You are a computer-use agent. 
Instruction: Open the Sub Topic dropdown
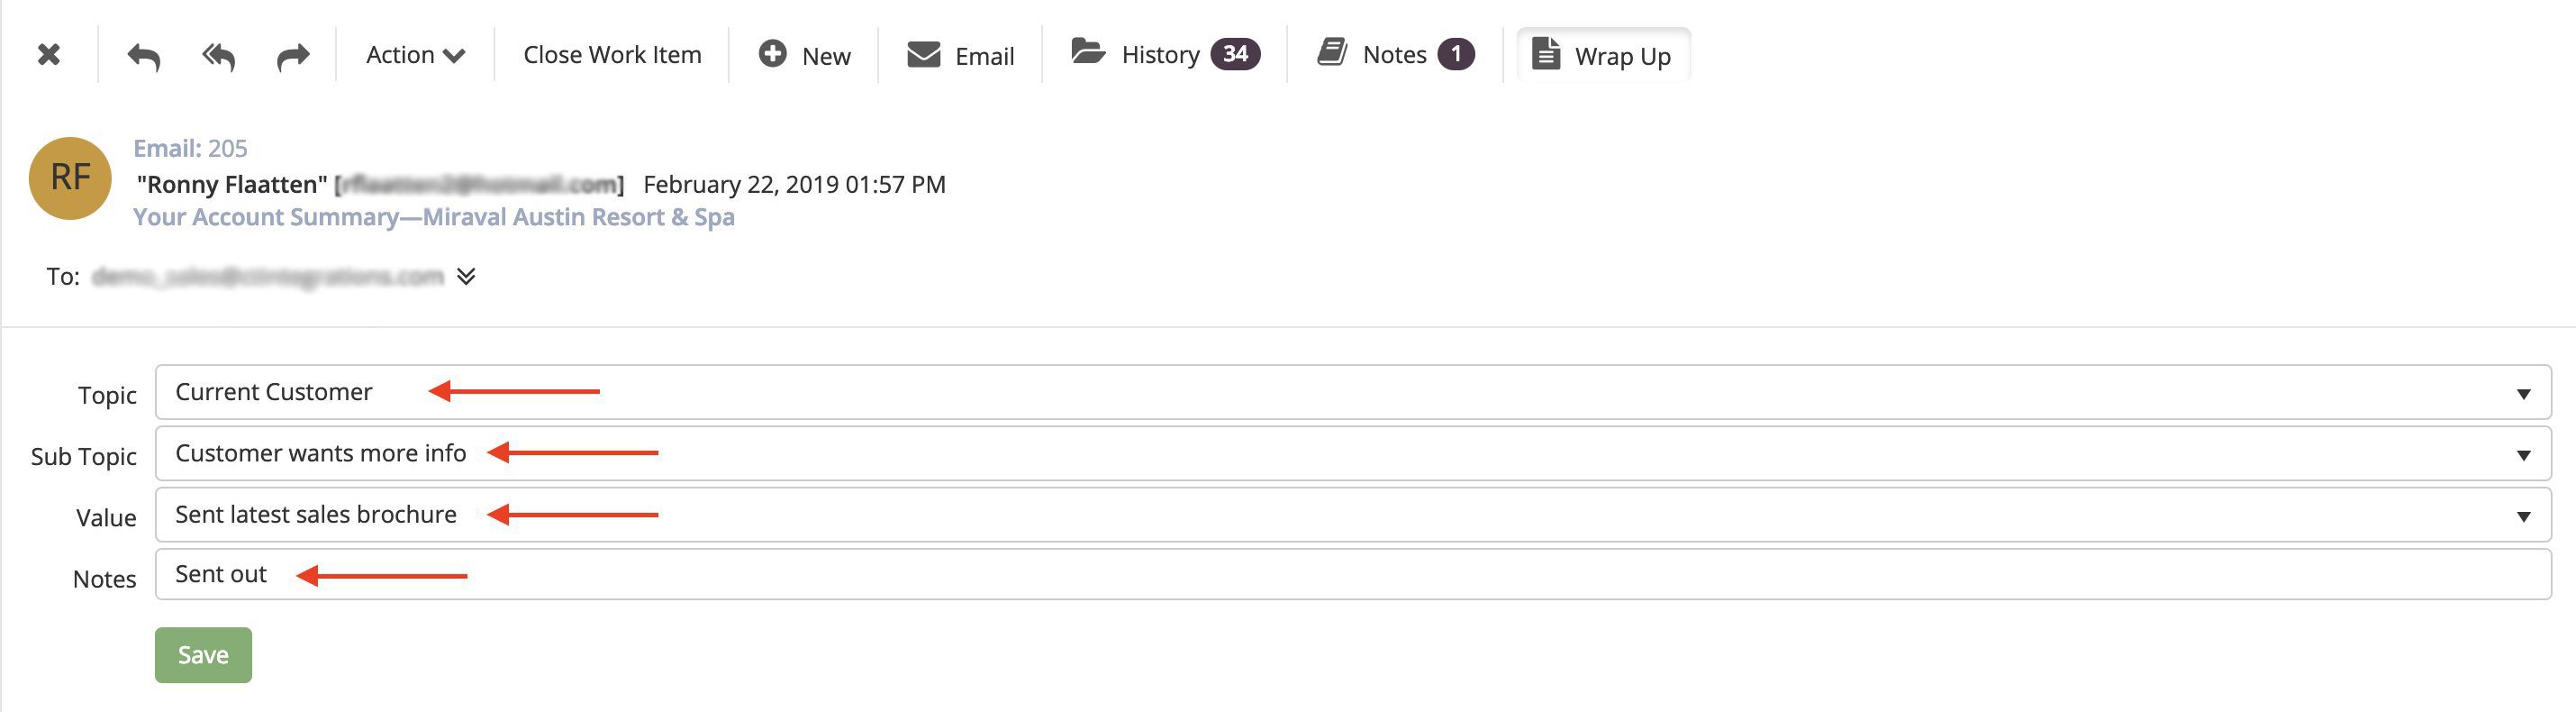point(1353,454)
